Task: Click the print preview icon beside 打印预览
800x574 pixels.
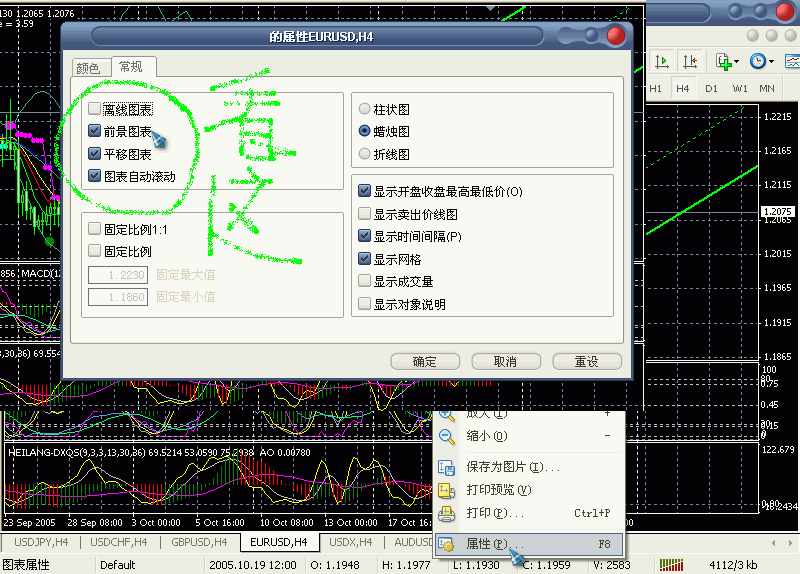Action: 447,490
